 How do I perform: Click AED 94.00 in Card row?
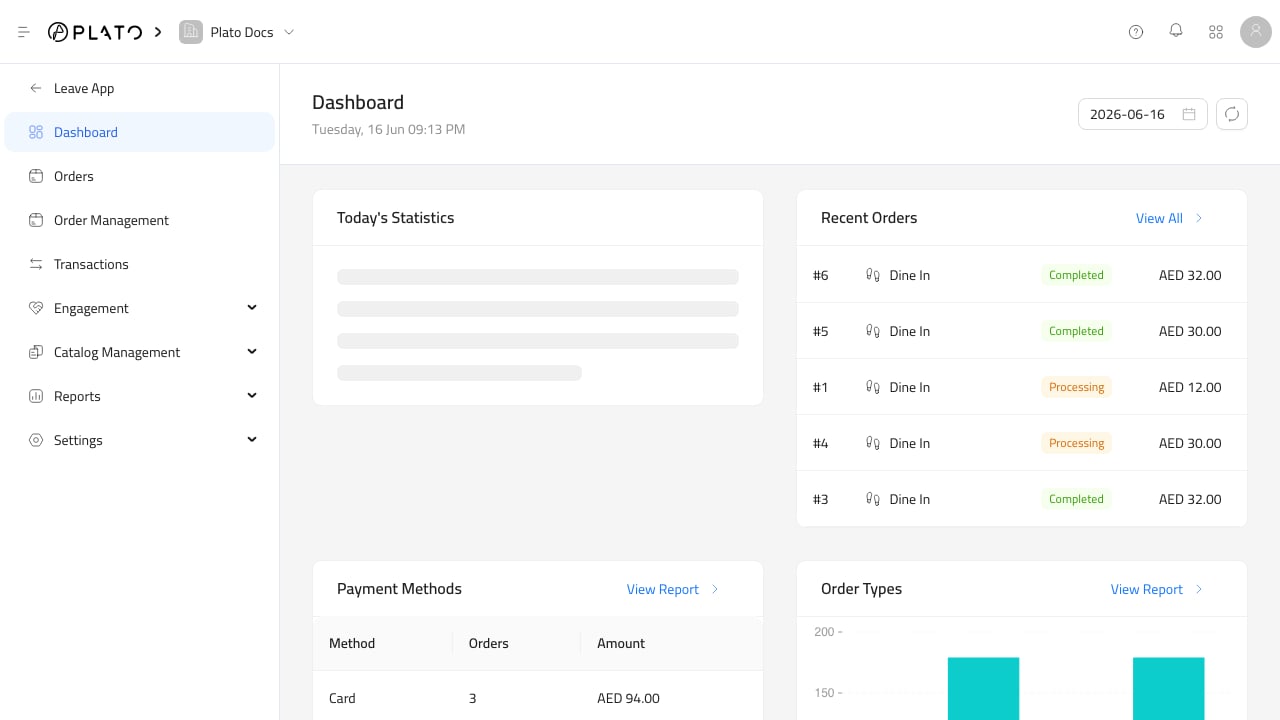point(628,698)
